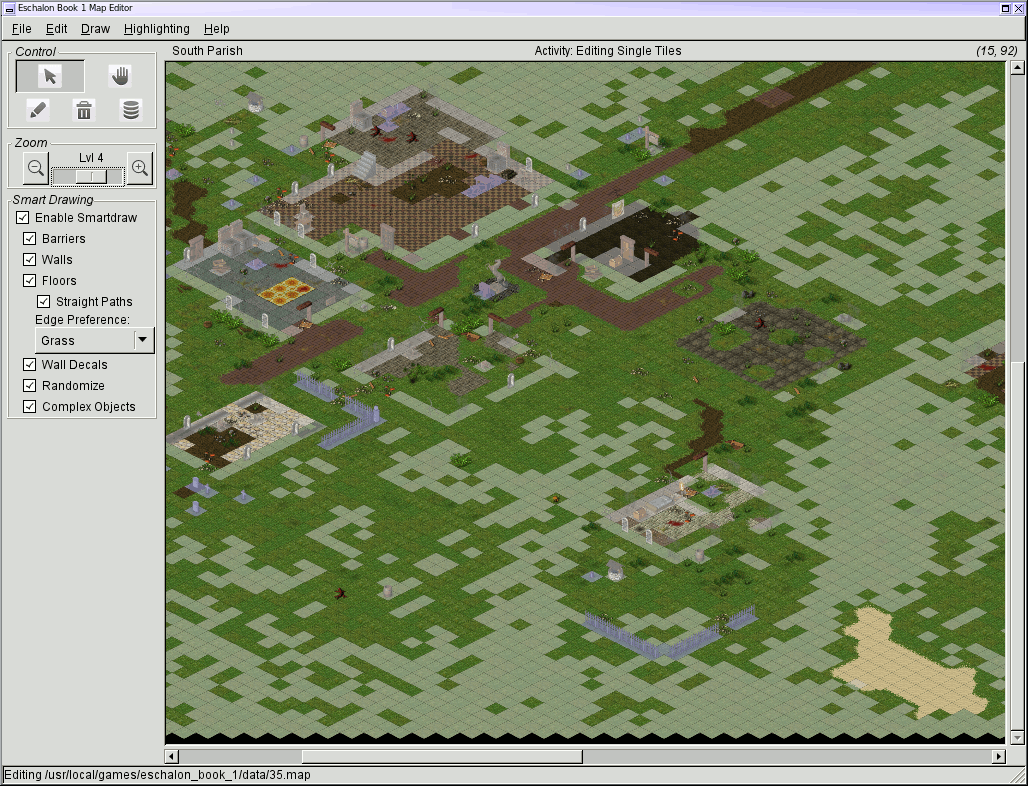Expand the Highlighting menu
This screenshot has width=1028, height=786.
[156, 29]
